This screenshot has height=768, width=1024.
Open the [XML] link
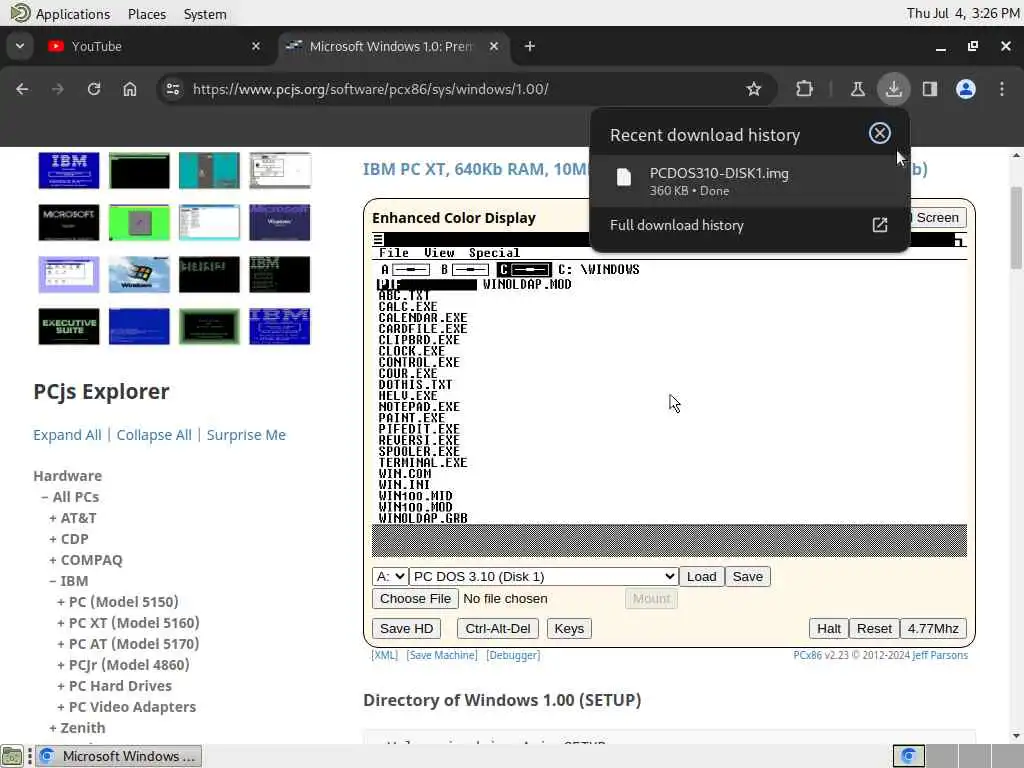click(x=384, y=655)
